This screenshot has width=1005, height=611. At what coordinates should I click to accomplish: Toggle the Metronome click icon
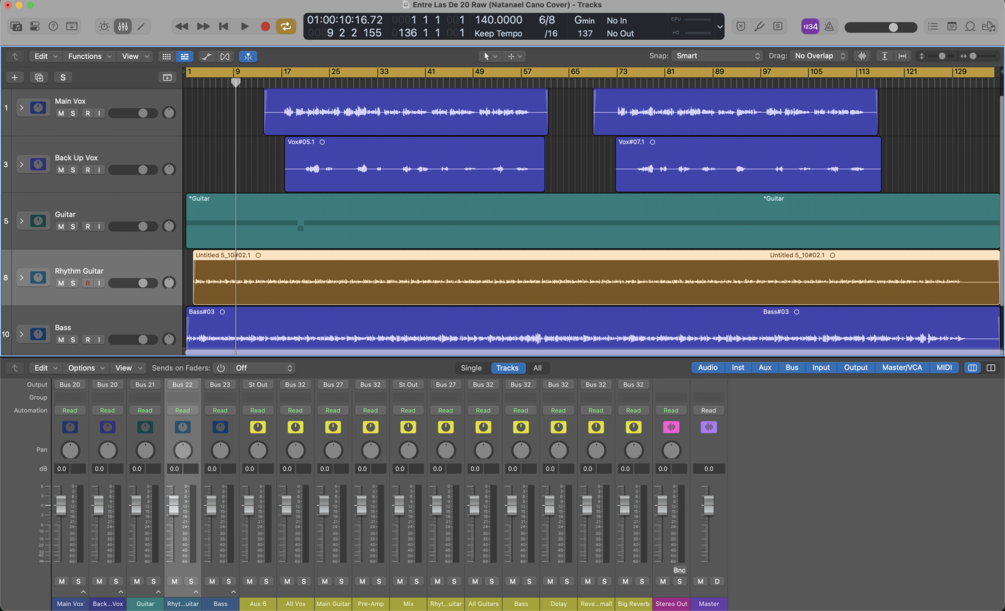pos(829,26)
